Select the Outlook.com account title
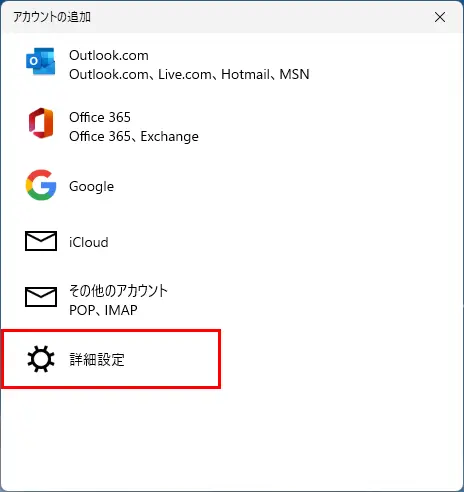The width and height of the screenshot is (464, 492). 109,55
